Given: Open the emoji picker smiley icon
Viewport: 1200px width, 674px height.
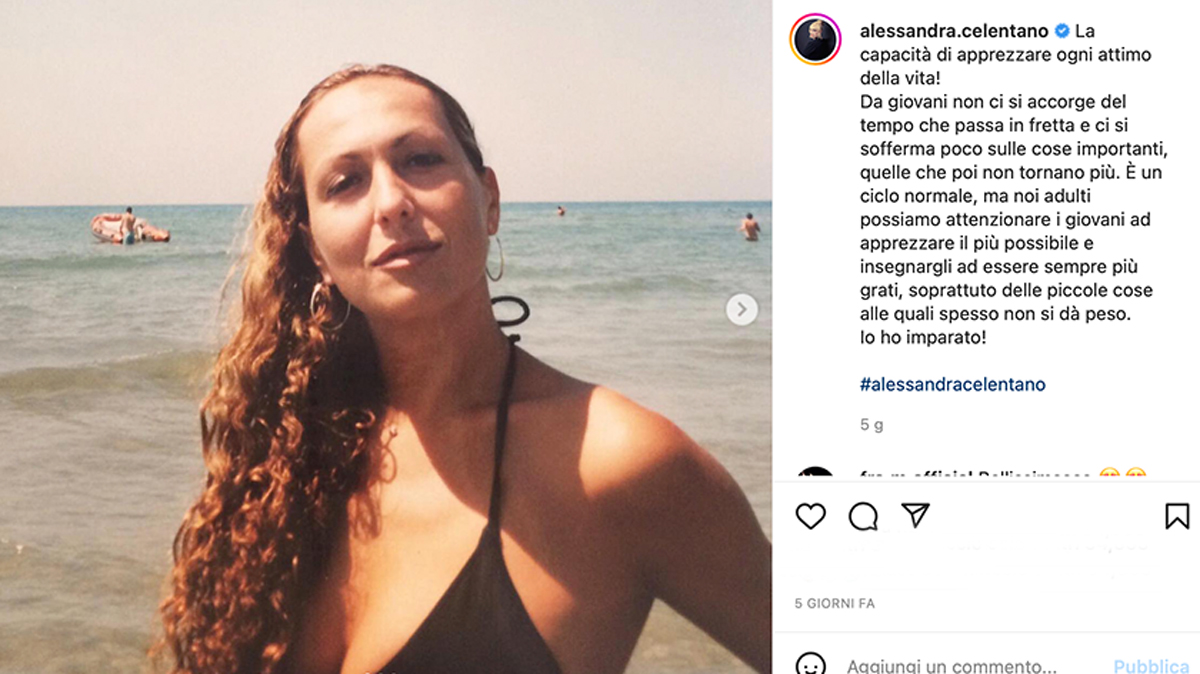Looking at the screenshot, I should (810, 665).
